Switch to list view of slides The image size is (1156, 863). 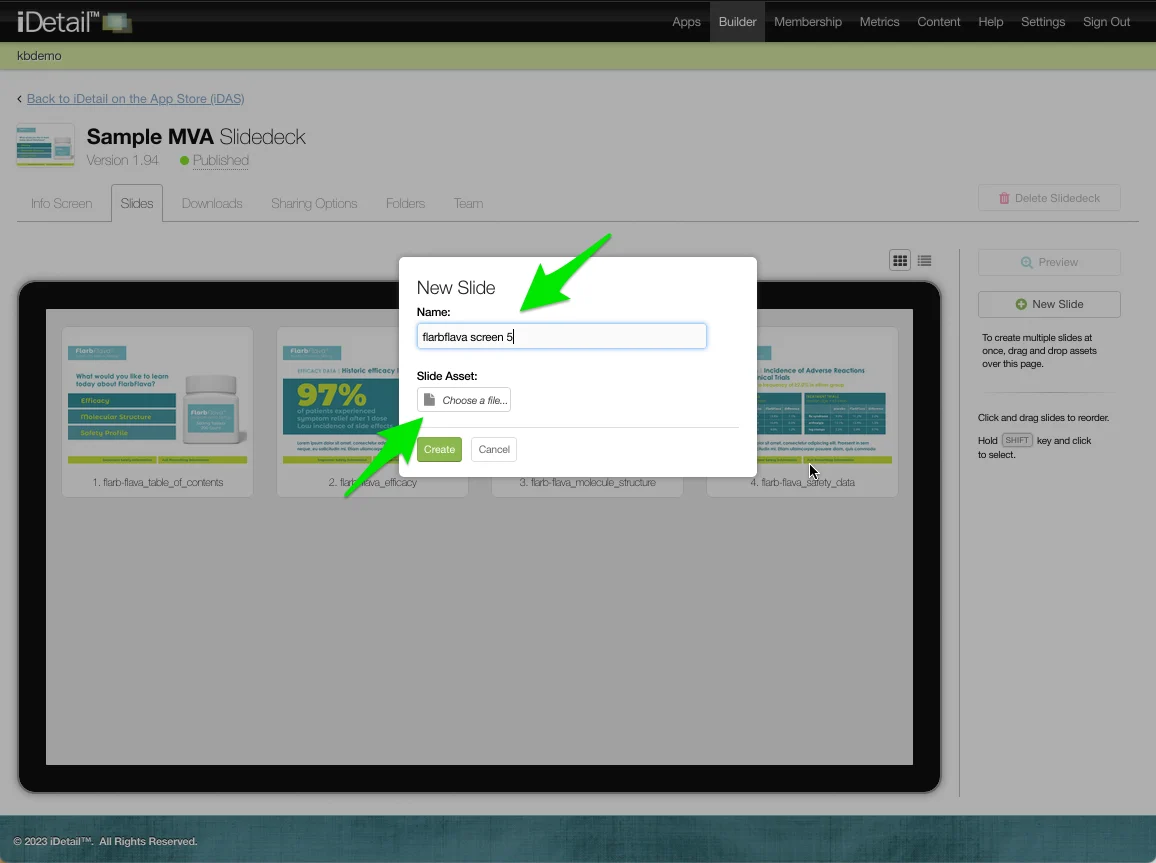tap(924, 261)
